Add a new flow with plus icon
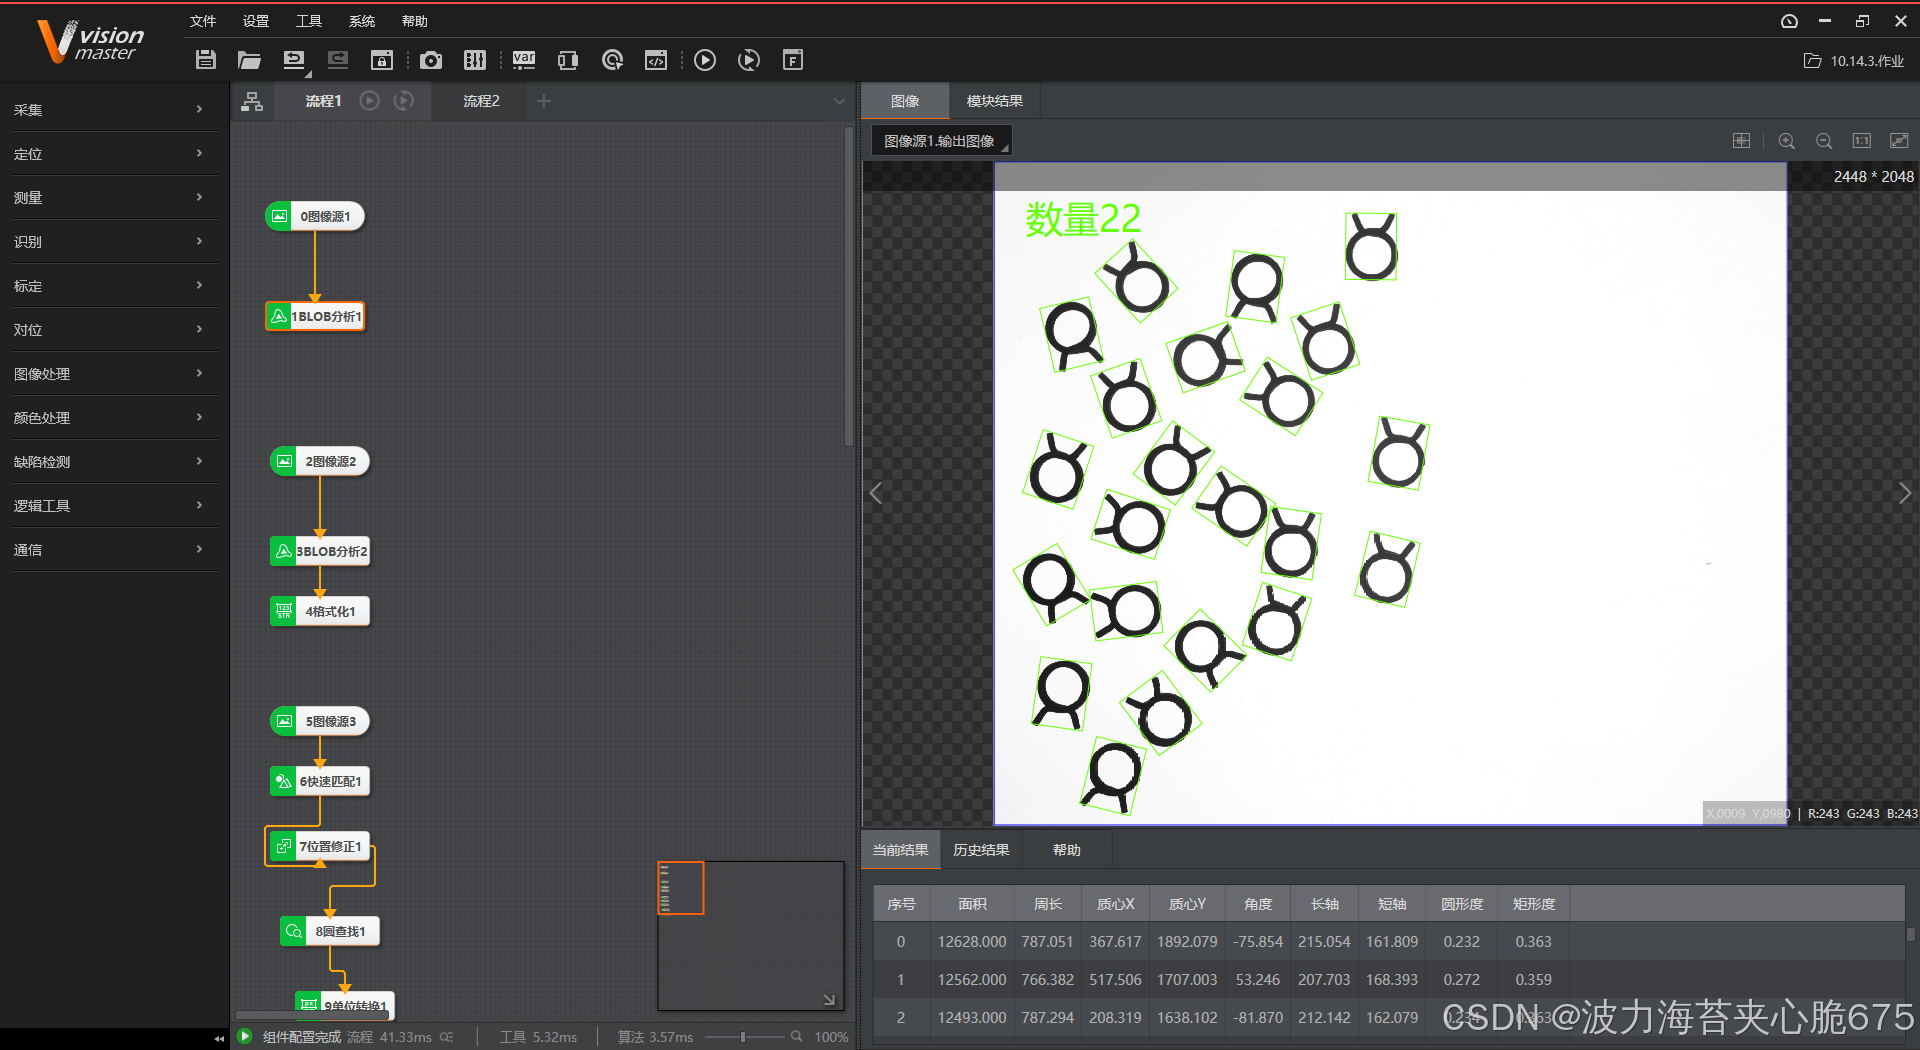 [x=544, y=101]
